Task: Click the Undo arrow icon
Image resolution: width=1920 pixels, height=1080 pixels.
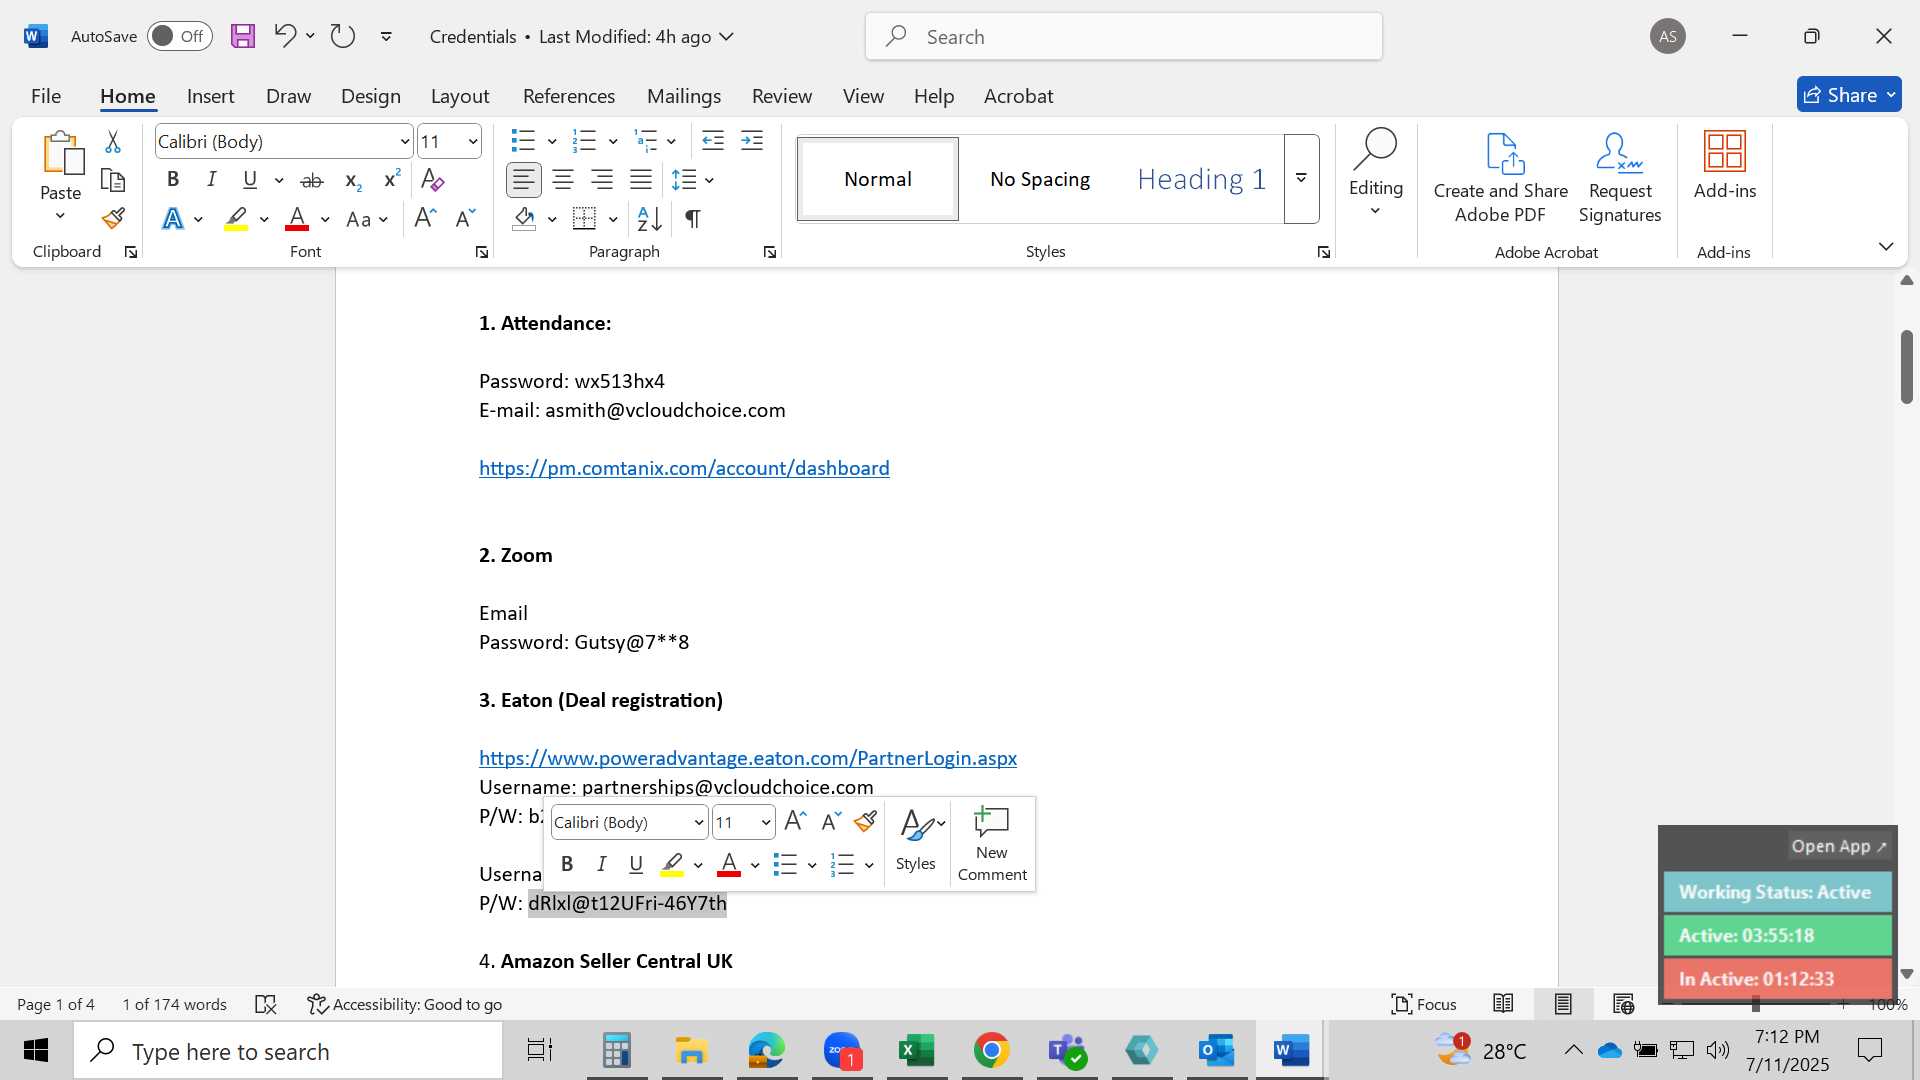Action: click(285, 36)
